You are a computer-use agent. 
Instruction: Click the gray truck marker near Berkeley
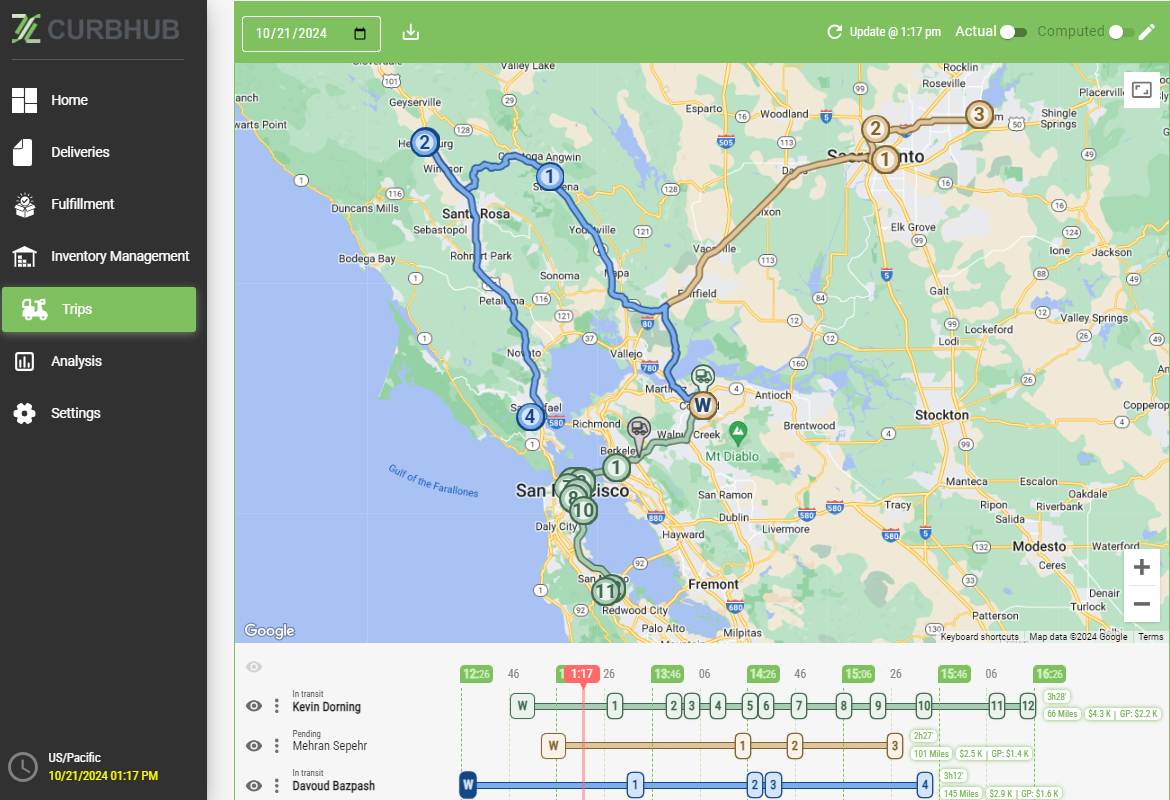(639, 430)
